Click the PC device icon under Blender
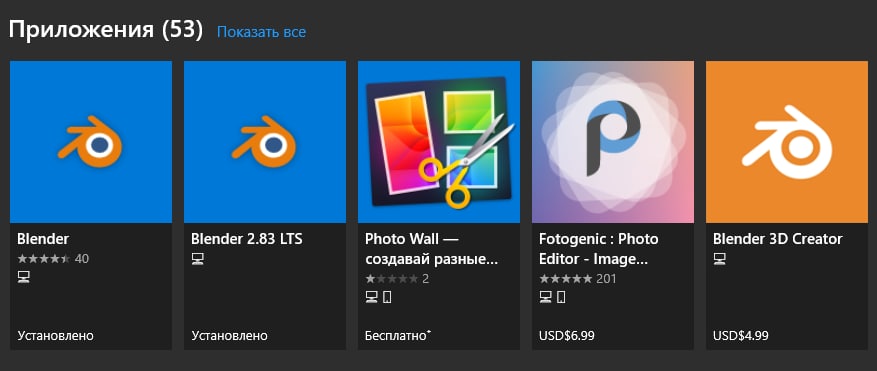Viewport: 877px width, 371px height. click(x=23, y=277)
